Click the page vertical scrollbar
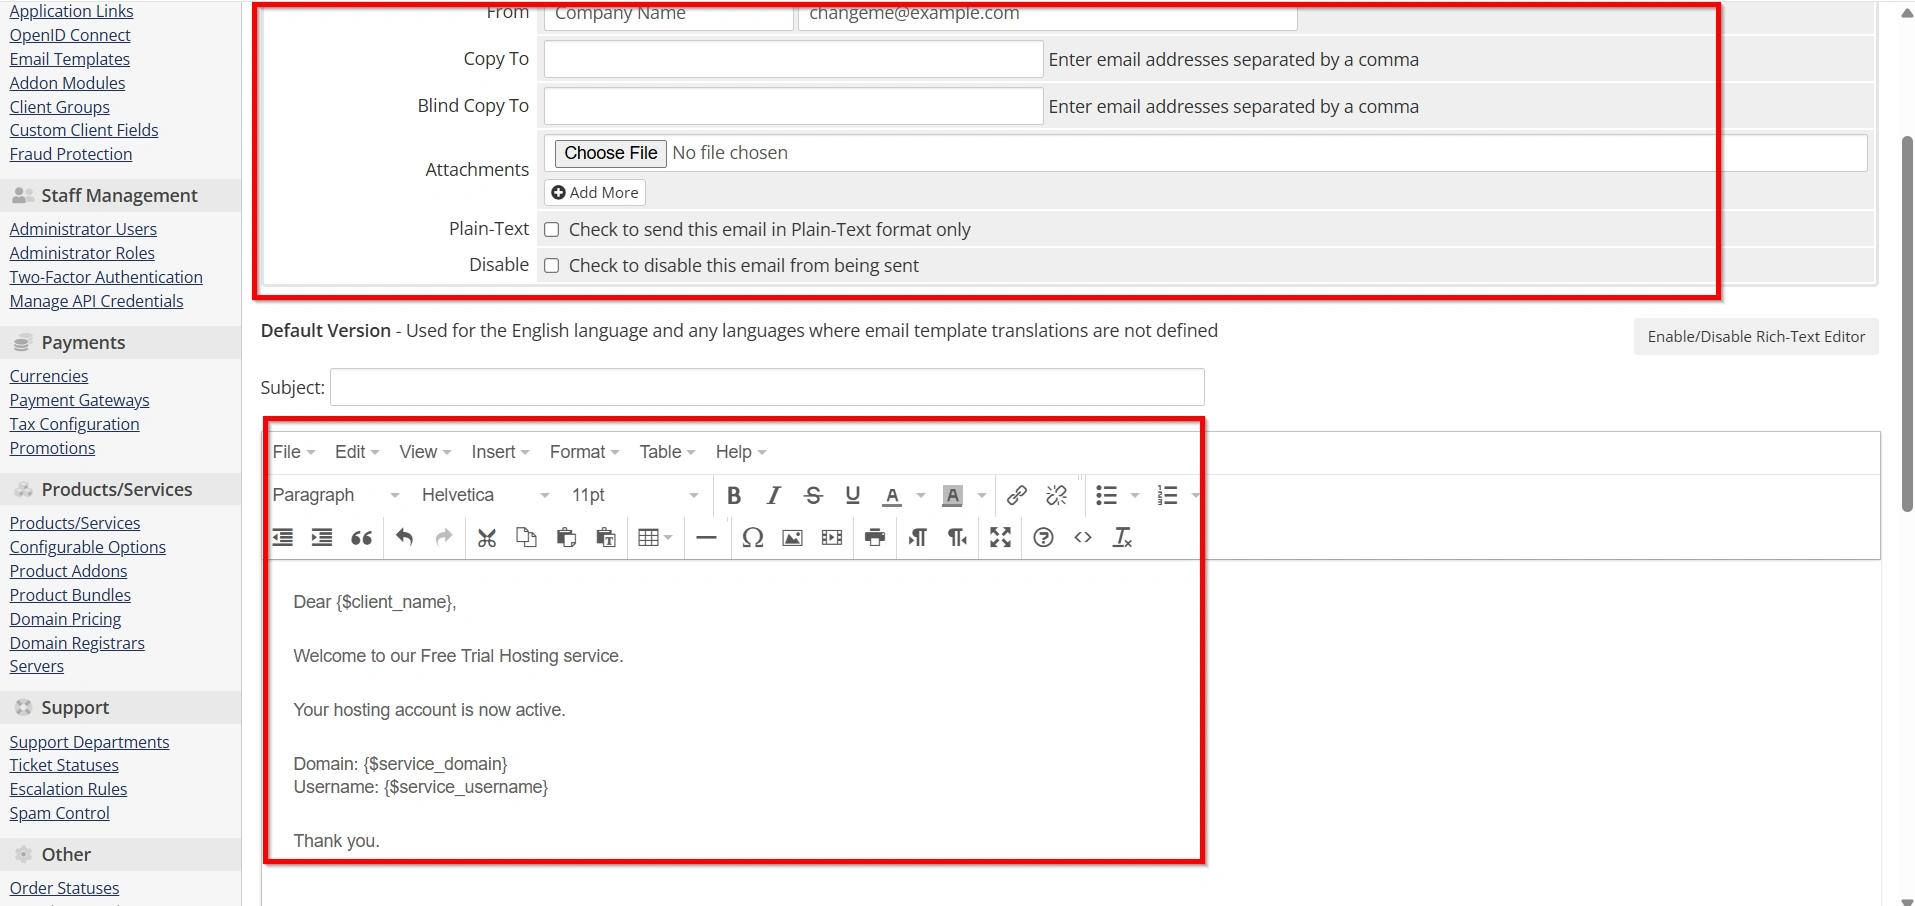The image size is (1915, 906). (1907, 325)
